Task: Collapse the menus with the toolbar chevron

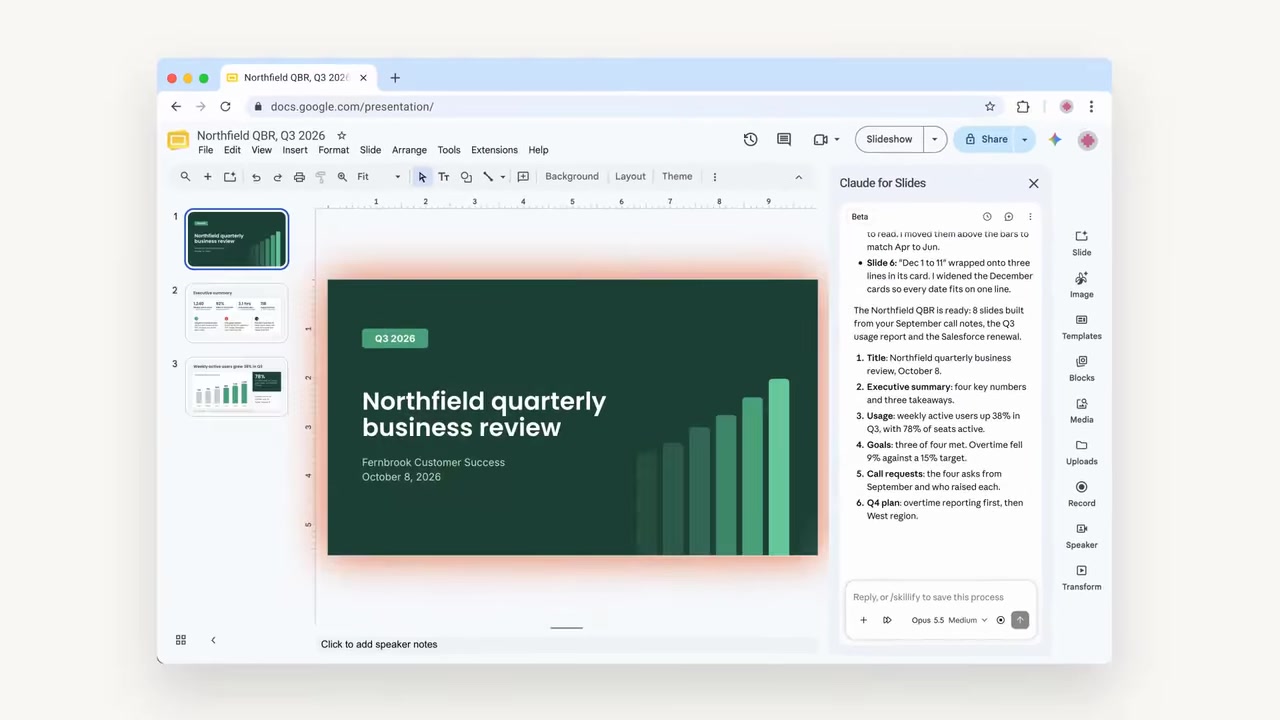Action: [x=798, y=177]
